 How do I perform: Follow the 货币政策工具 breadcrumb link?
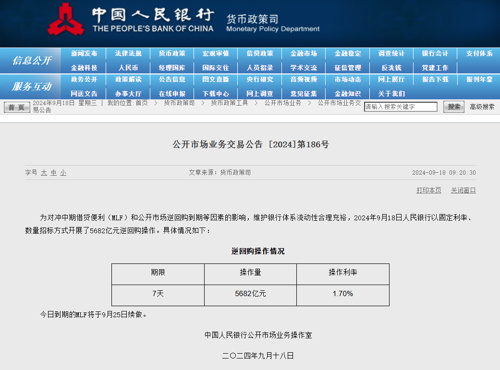pyautogui.click(x=229, y=103)
